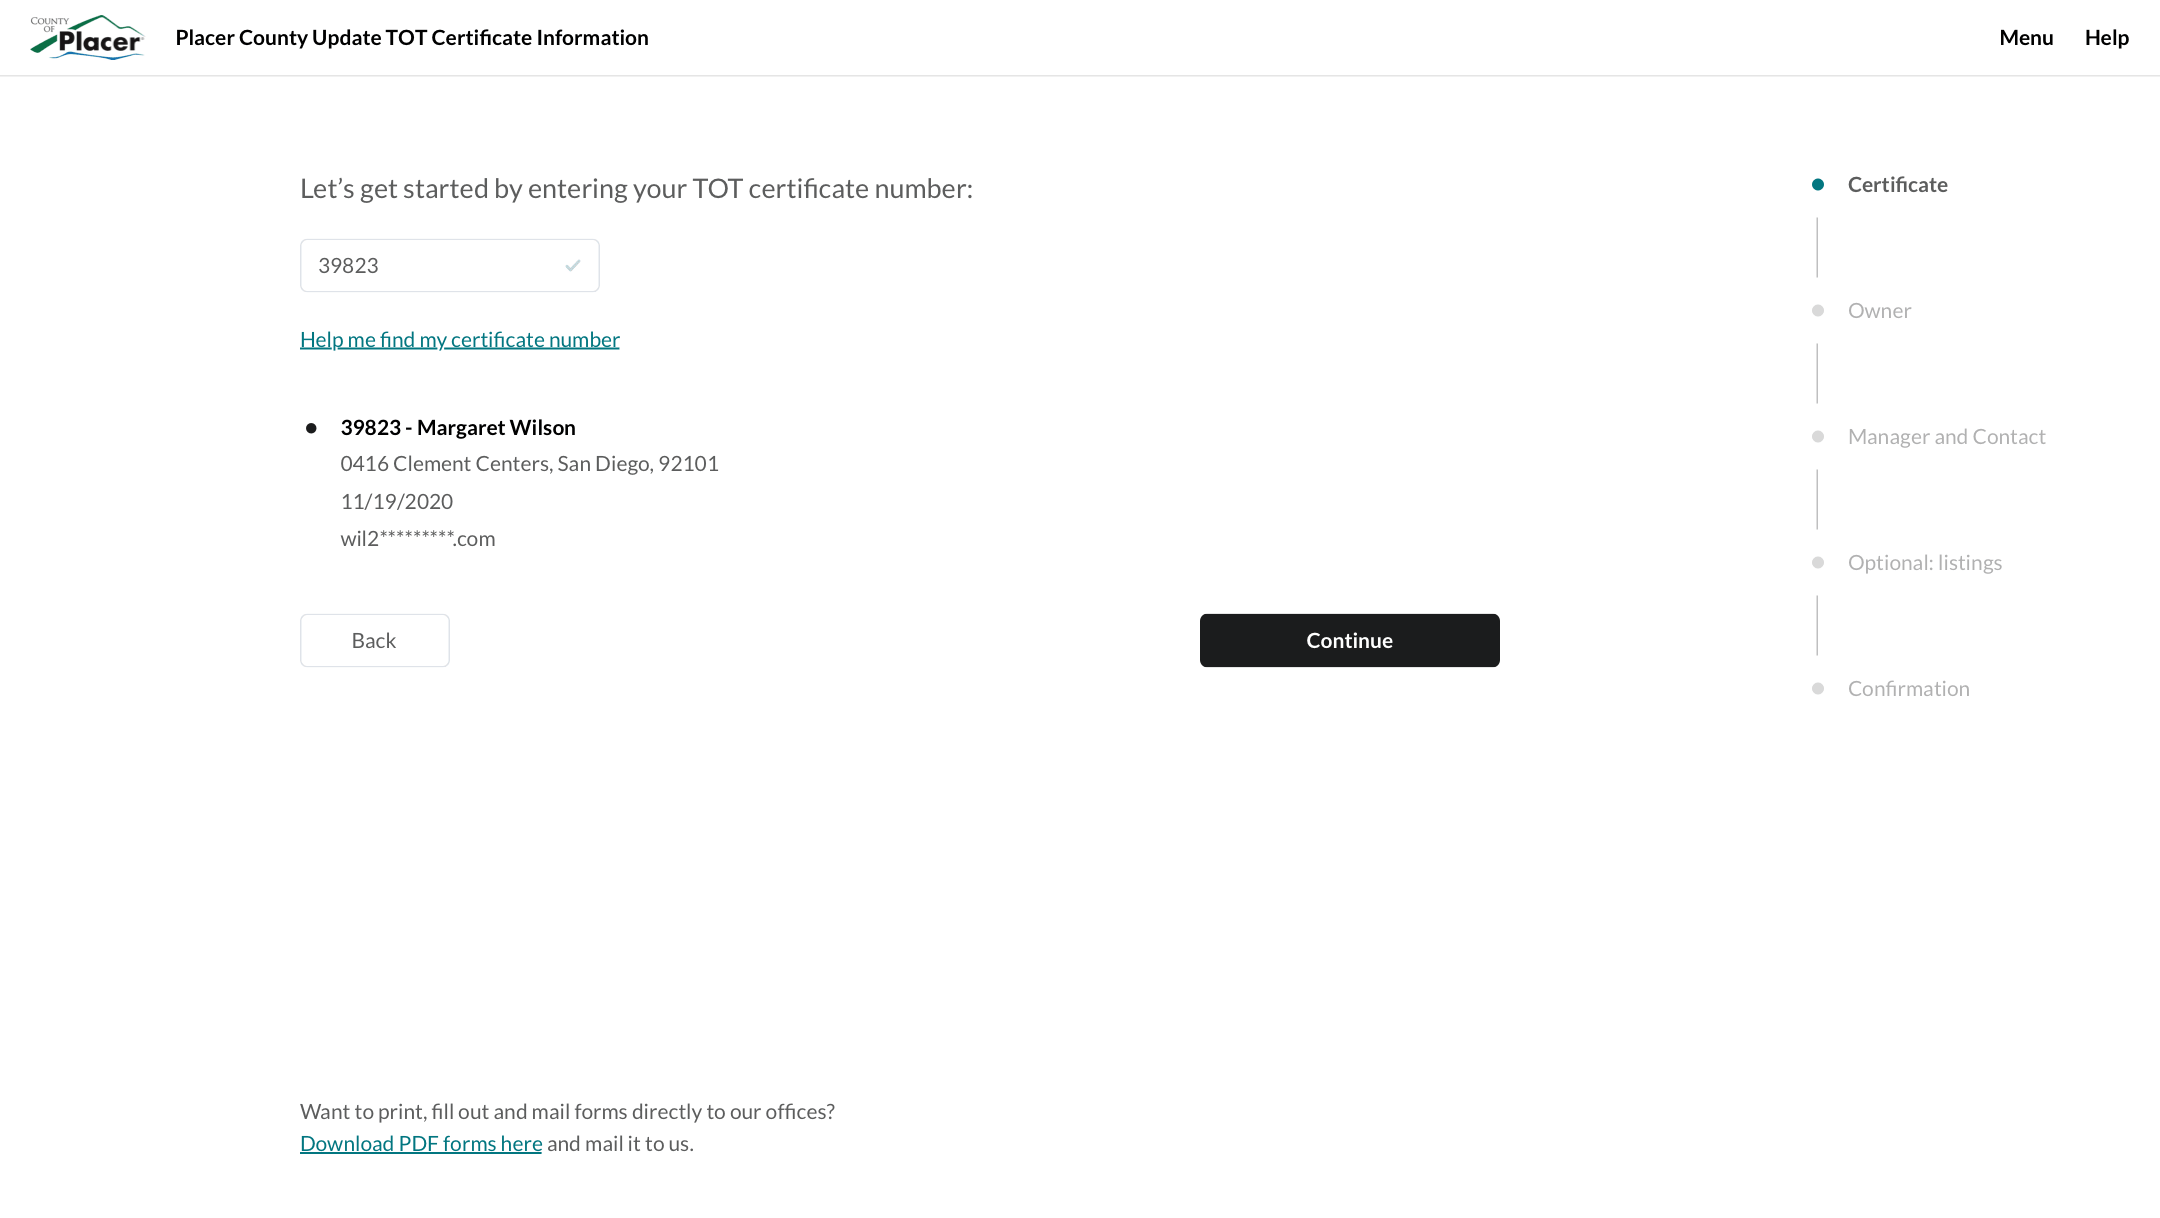Select the Owner step label
Viewport: 2160px width, 1218px height.
[x=1879, y=311]
